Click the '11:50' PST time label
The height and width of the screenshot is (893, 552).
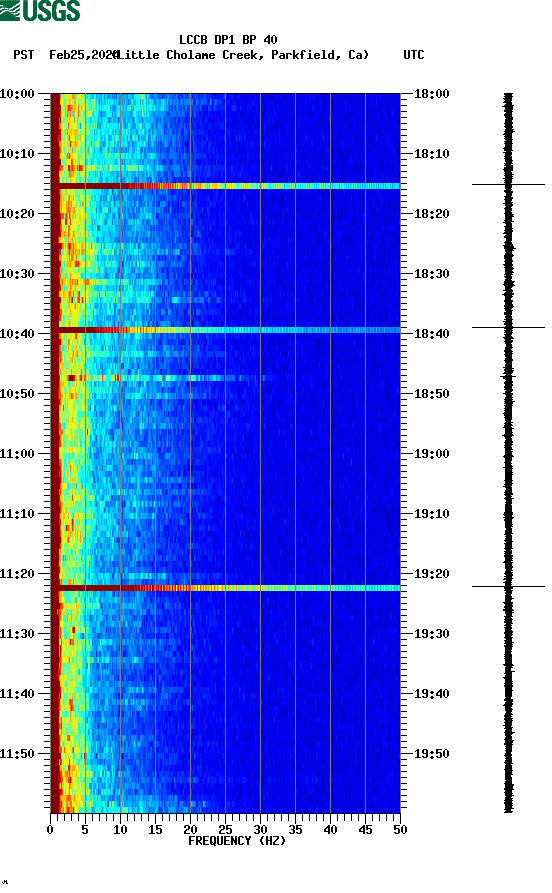pyautogui.click(x=17, y=753)
